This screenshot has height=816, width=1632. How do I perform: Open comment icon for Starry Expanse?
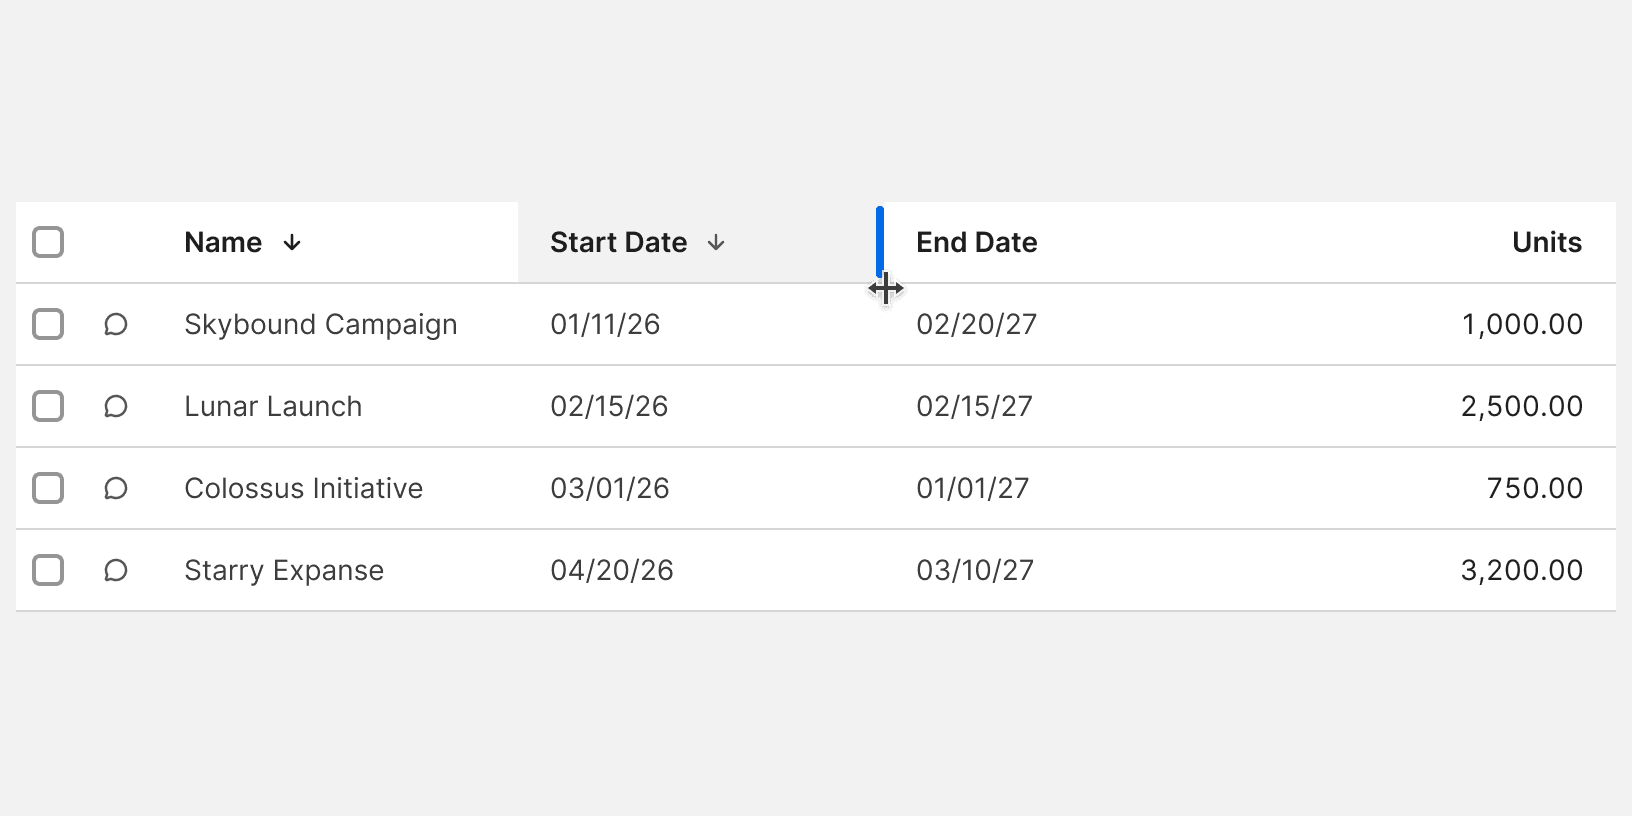(x=116, y=571)
